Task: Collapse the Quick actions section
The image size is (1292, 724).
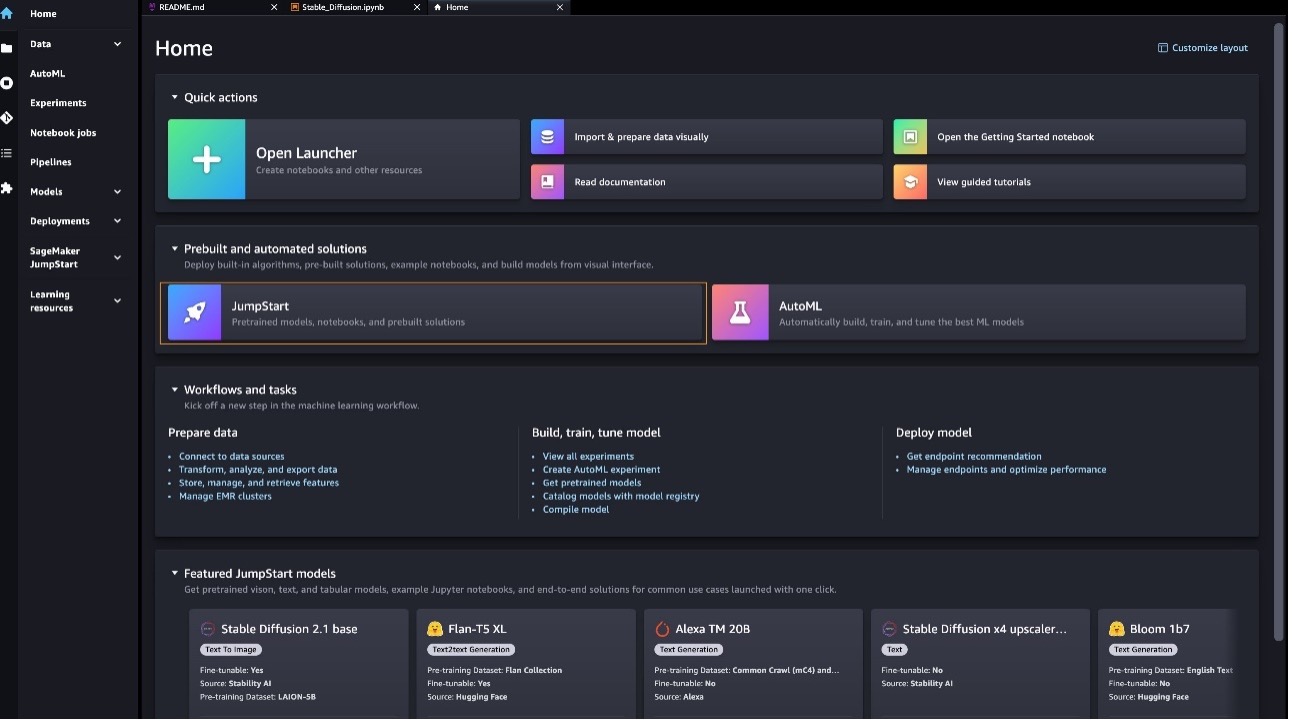Action: coord(175,98)
